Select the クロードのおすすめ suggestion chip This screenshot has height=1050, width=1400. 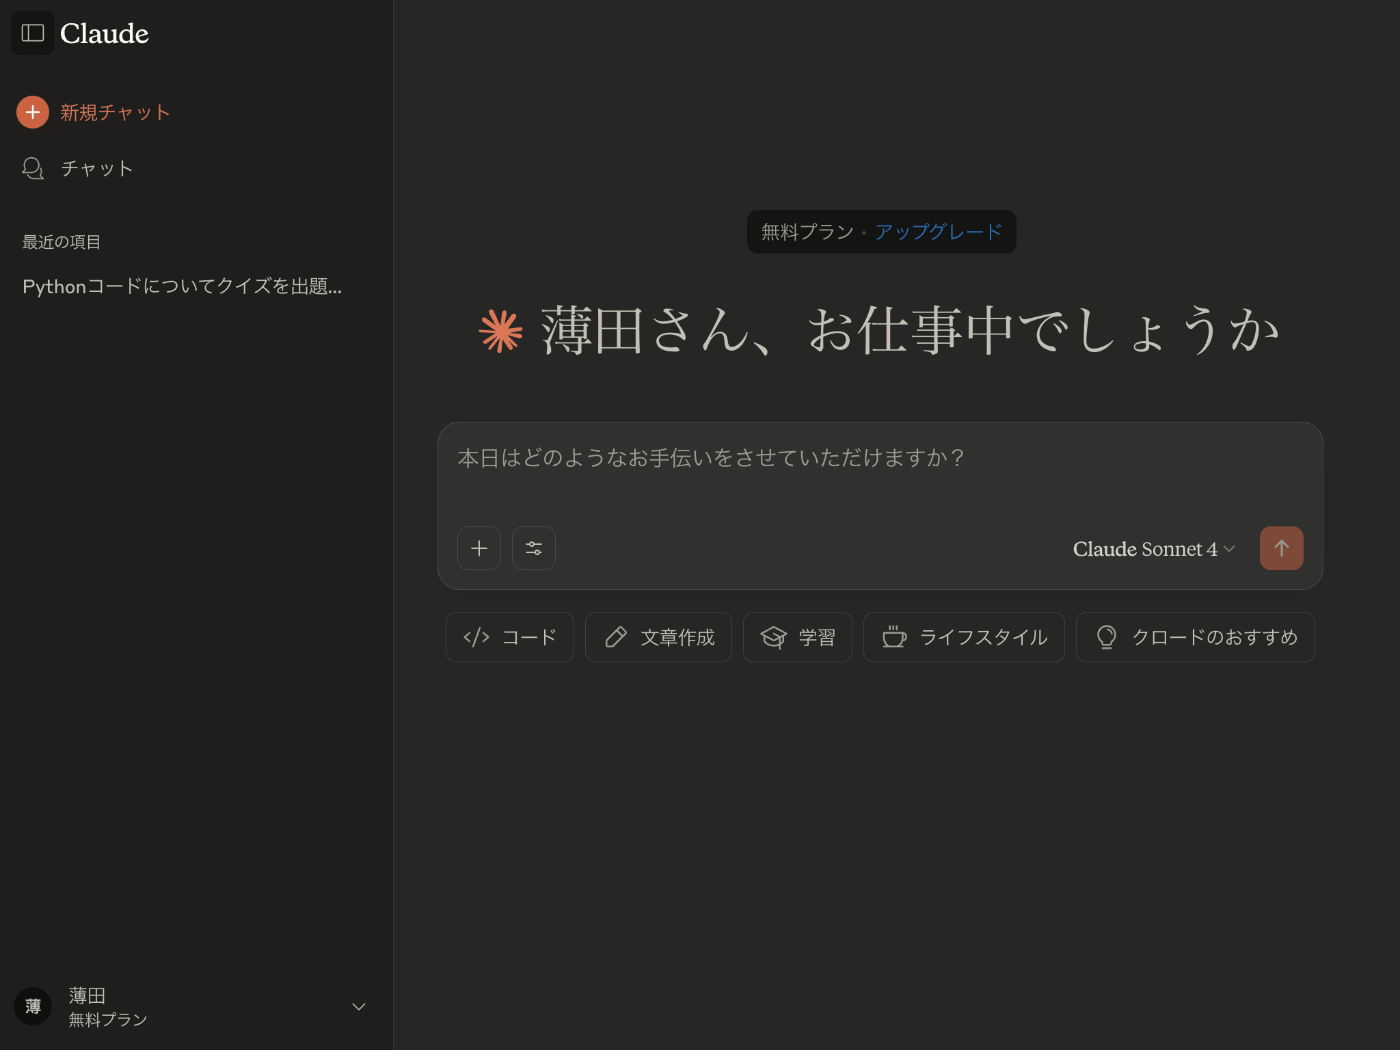tap(1195, 637)
